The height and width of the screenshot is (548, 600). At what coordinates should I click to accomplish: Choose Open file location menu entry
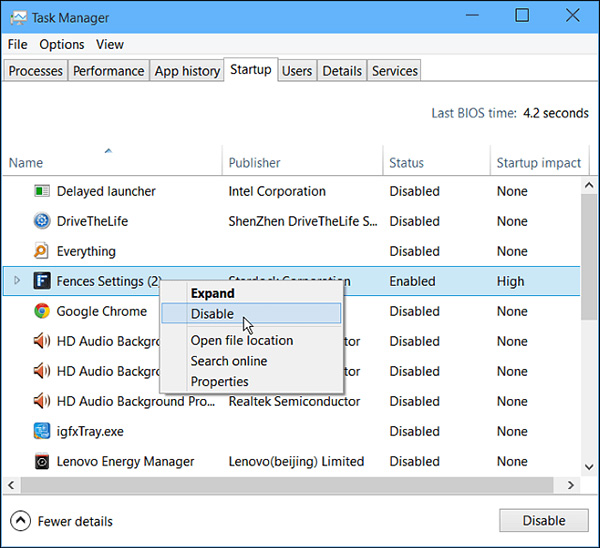tap(242, 340)
